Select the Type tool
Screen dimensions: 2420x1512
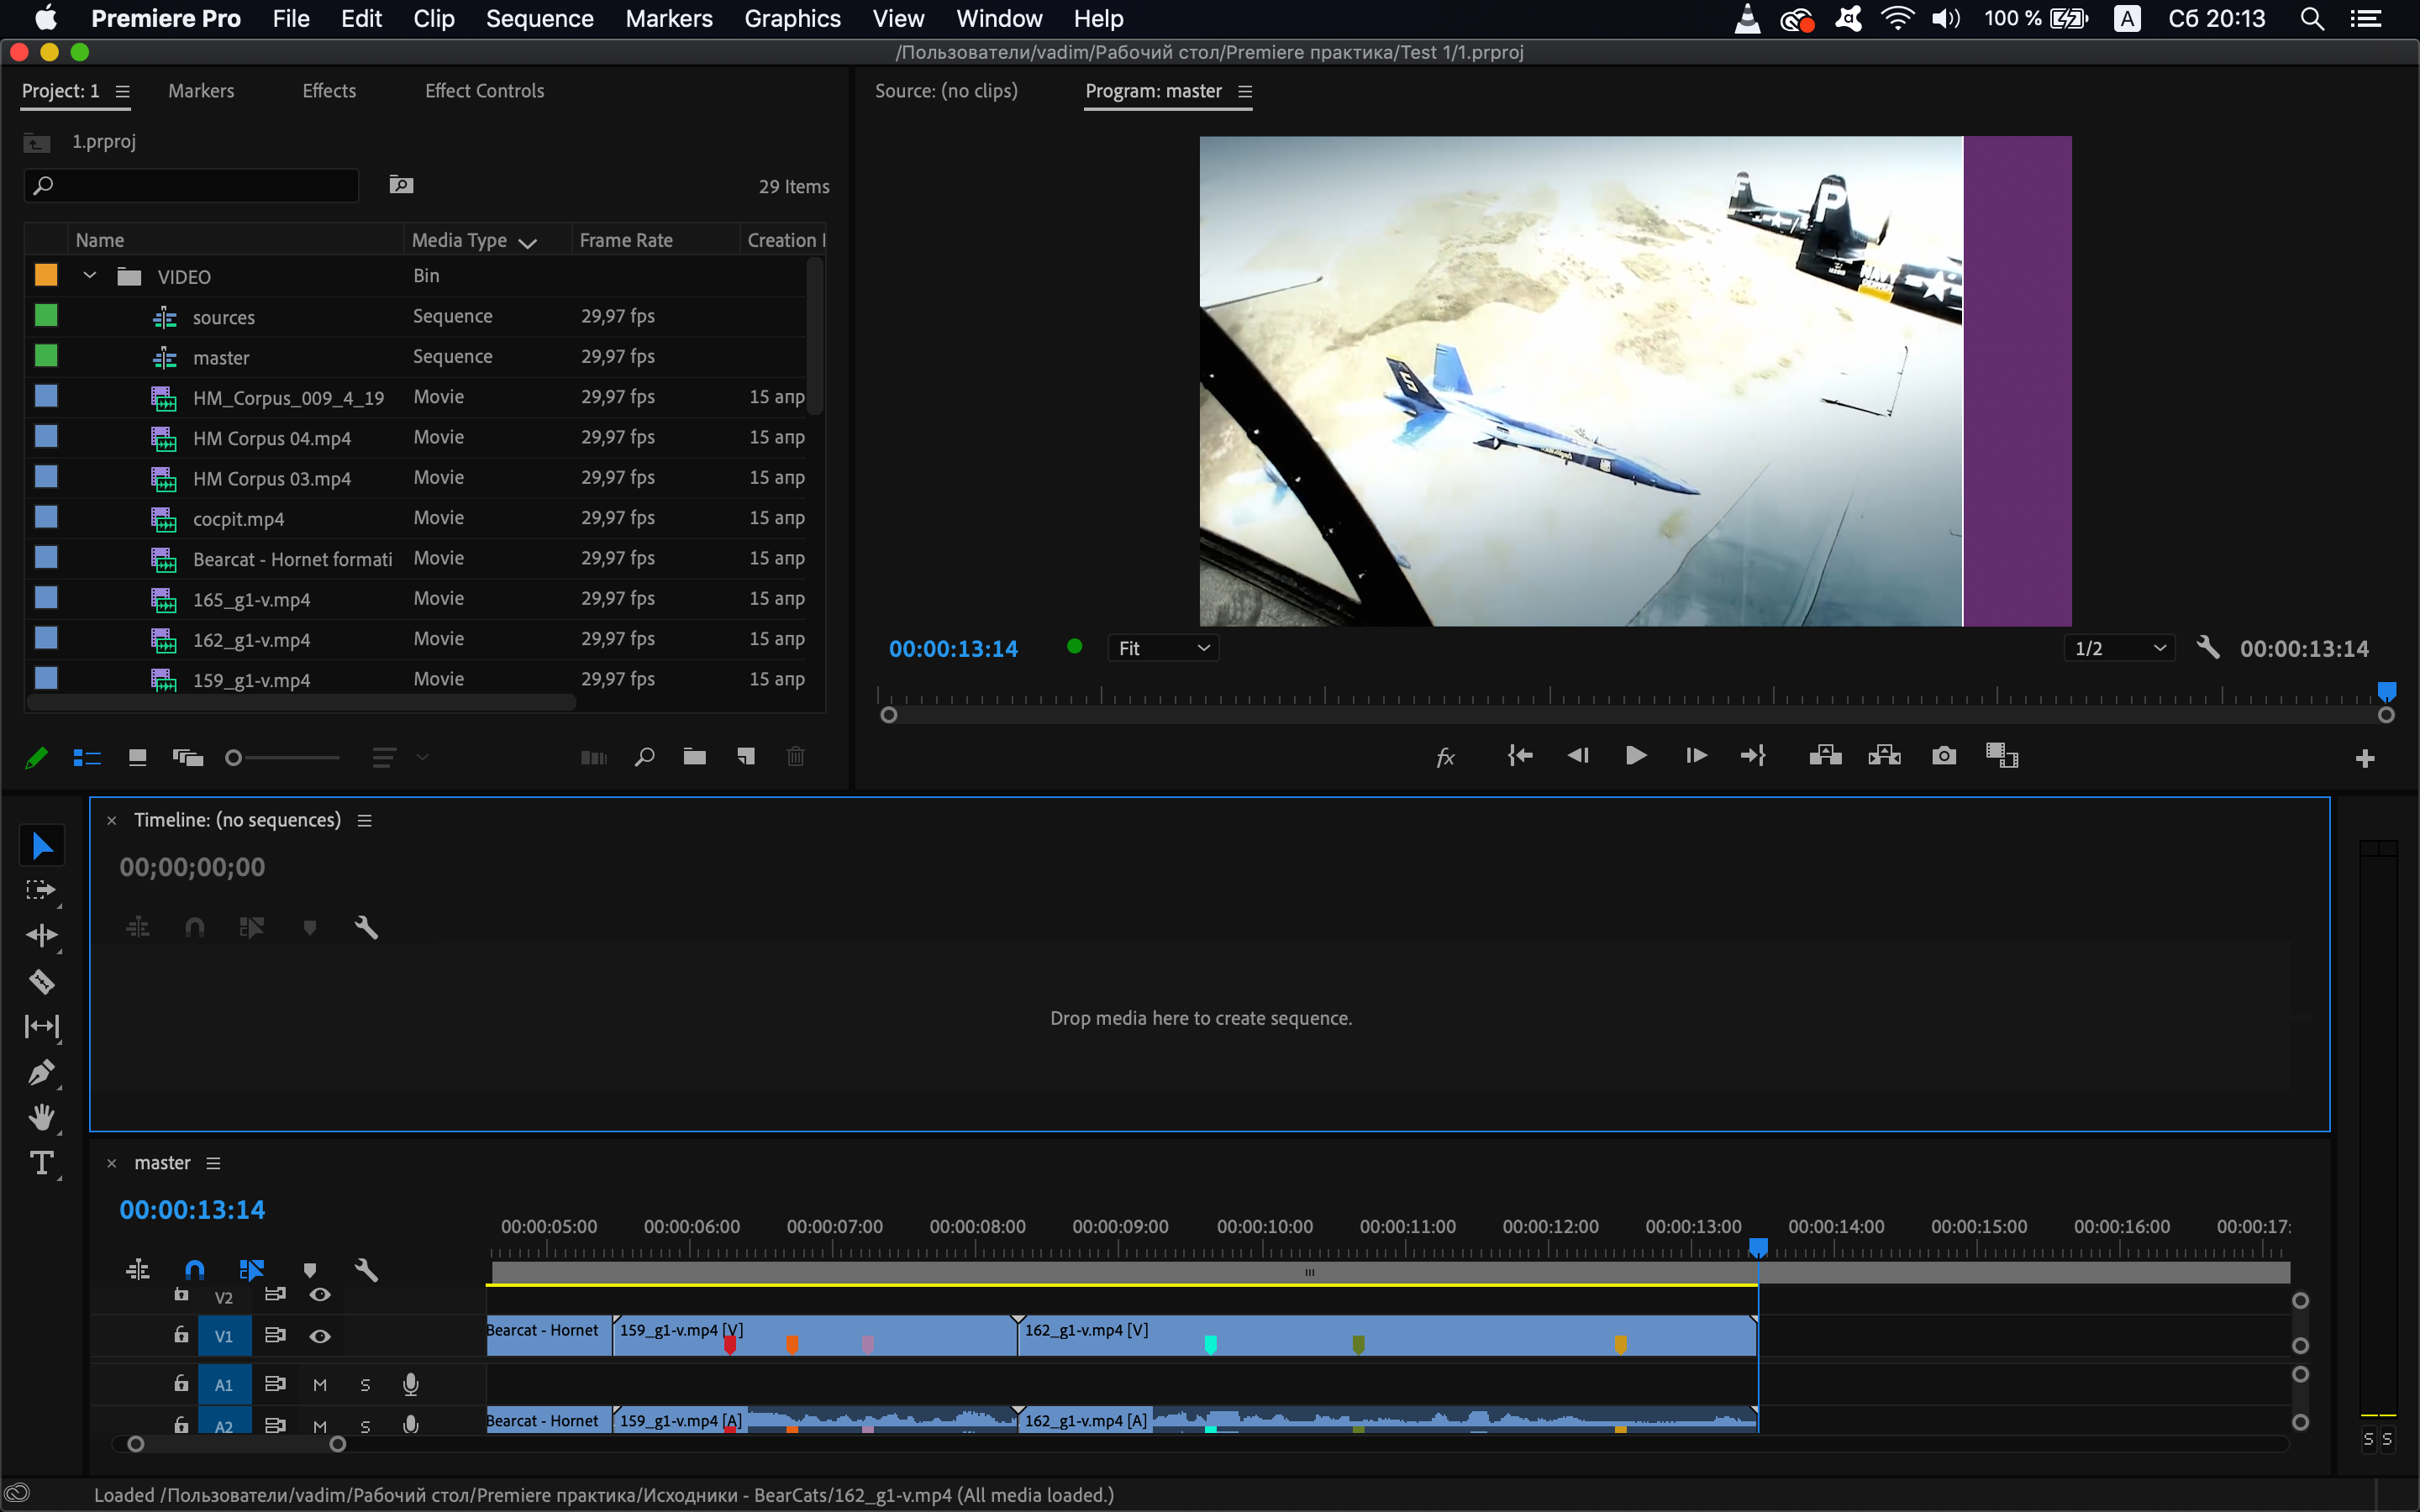tap(42, 1163)
